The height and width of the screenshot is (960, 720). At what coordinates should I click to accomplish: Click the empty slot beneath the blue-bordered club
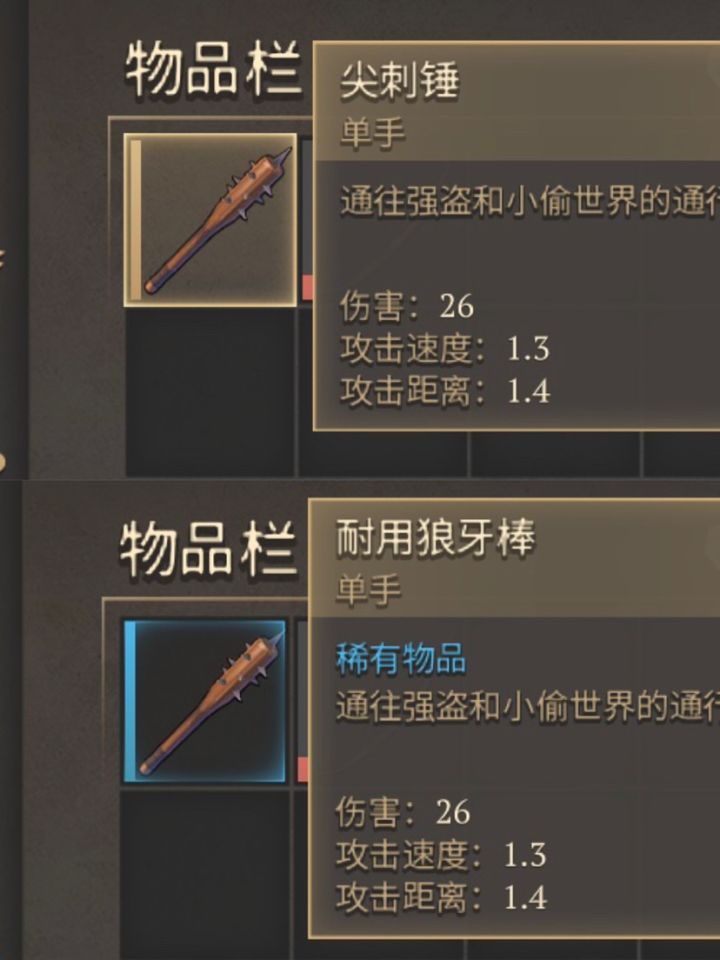[x=205, y=875]
